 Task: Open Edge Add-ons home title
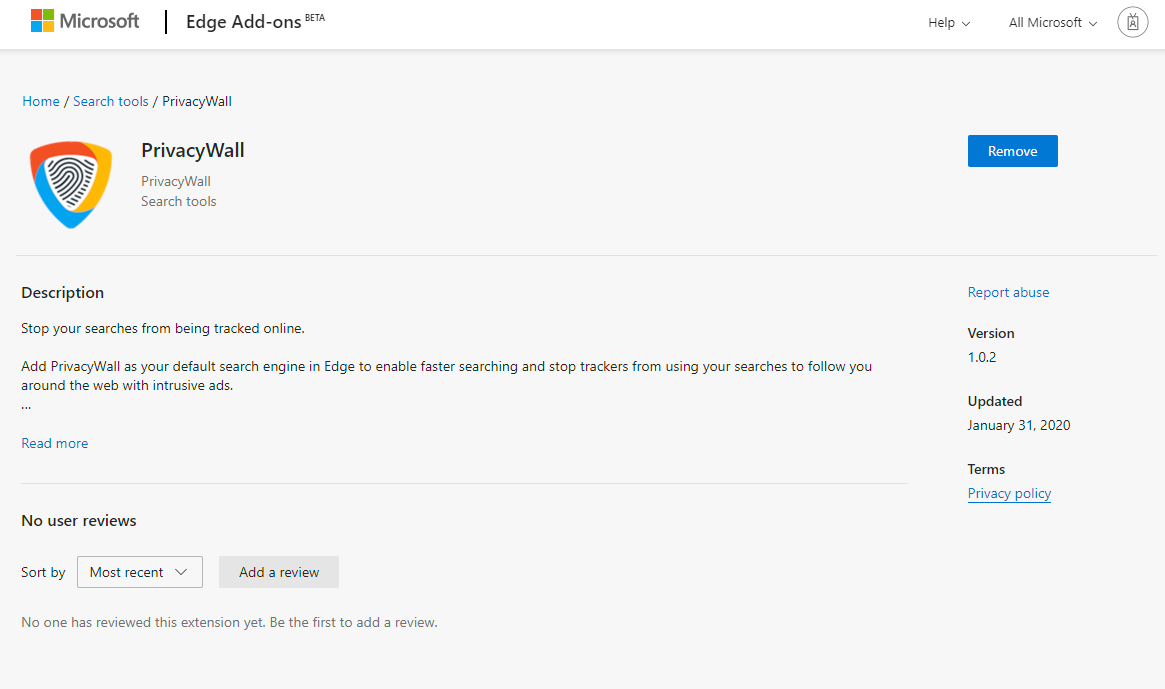tap(245, 23)
